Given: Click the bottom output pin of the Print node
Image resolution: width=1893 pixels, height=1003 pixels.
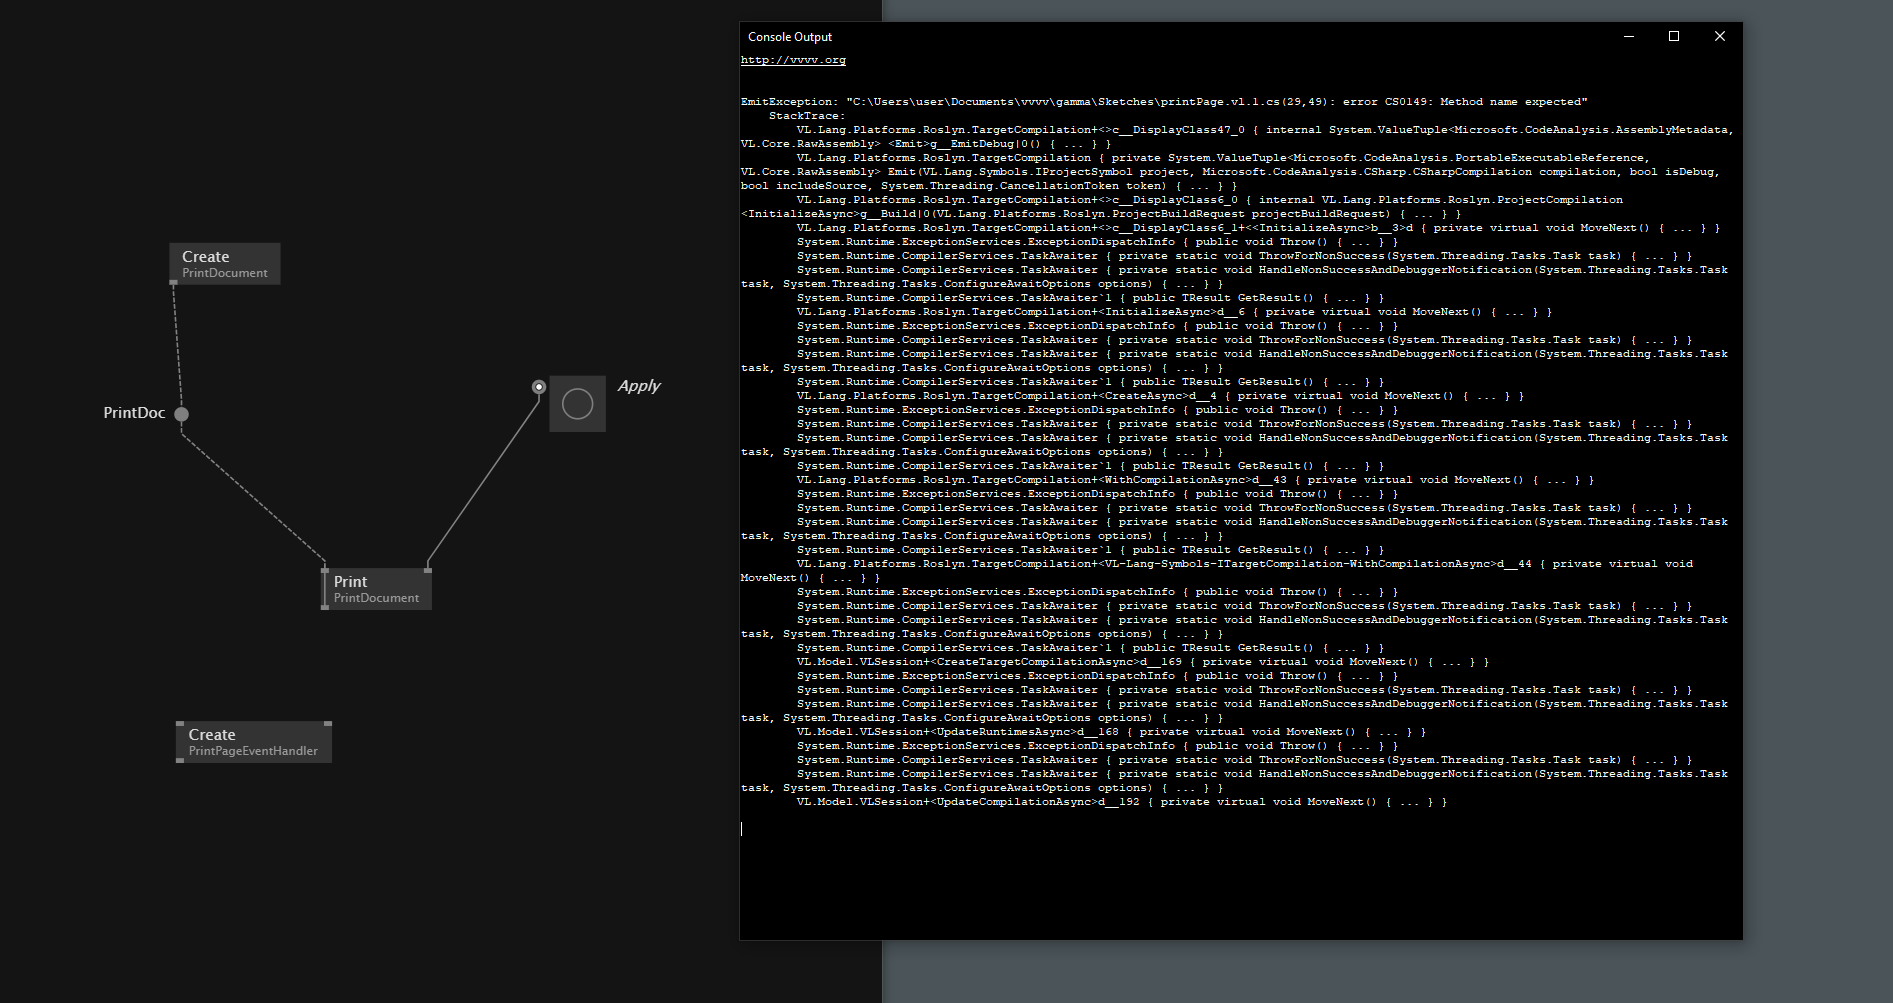Looking at the screenshot, I should click(x=325, y=607).
